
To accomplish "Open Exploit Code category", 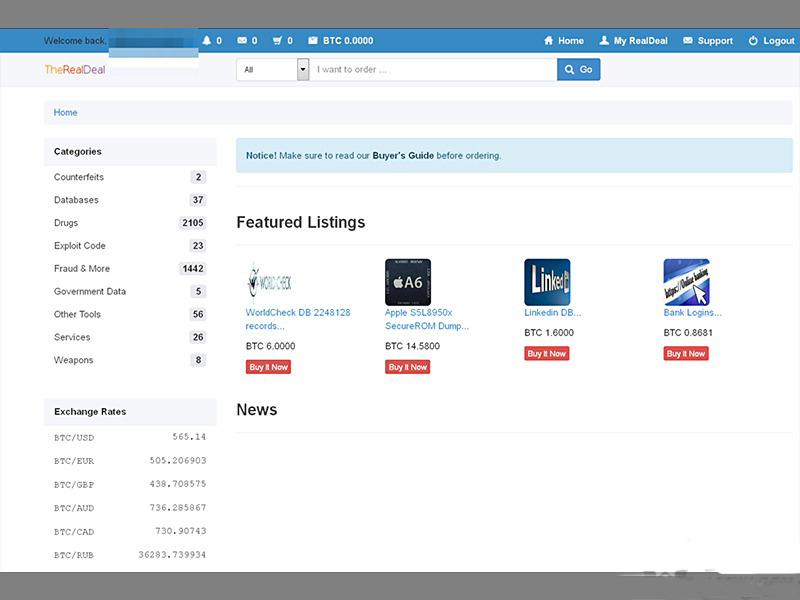I will (x=80, y=245).
